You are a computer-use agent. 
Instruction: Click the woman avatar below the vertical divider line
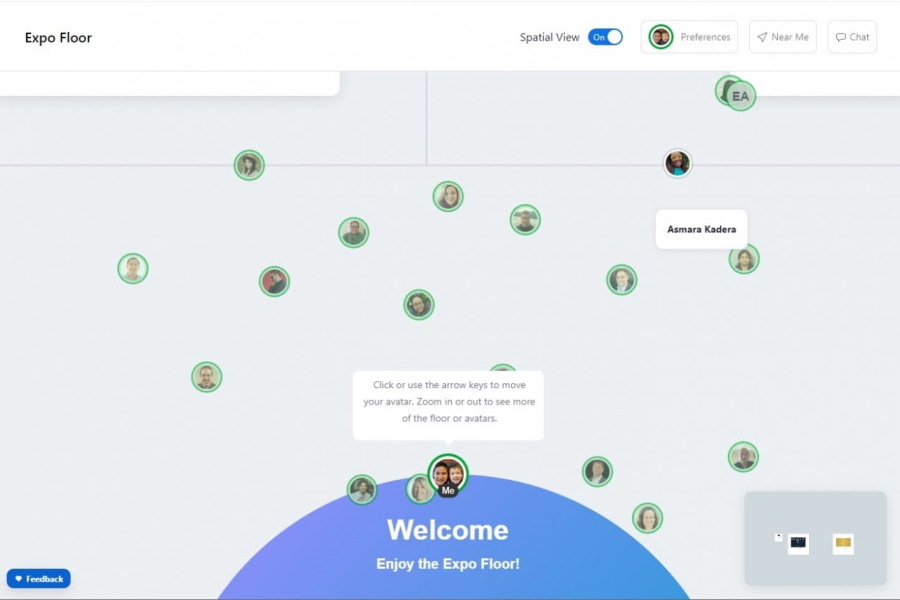click(448, 196)
